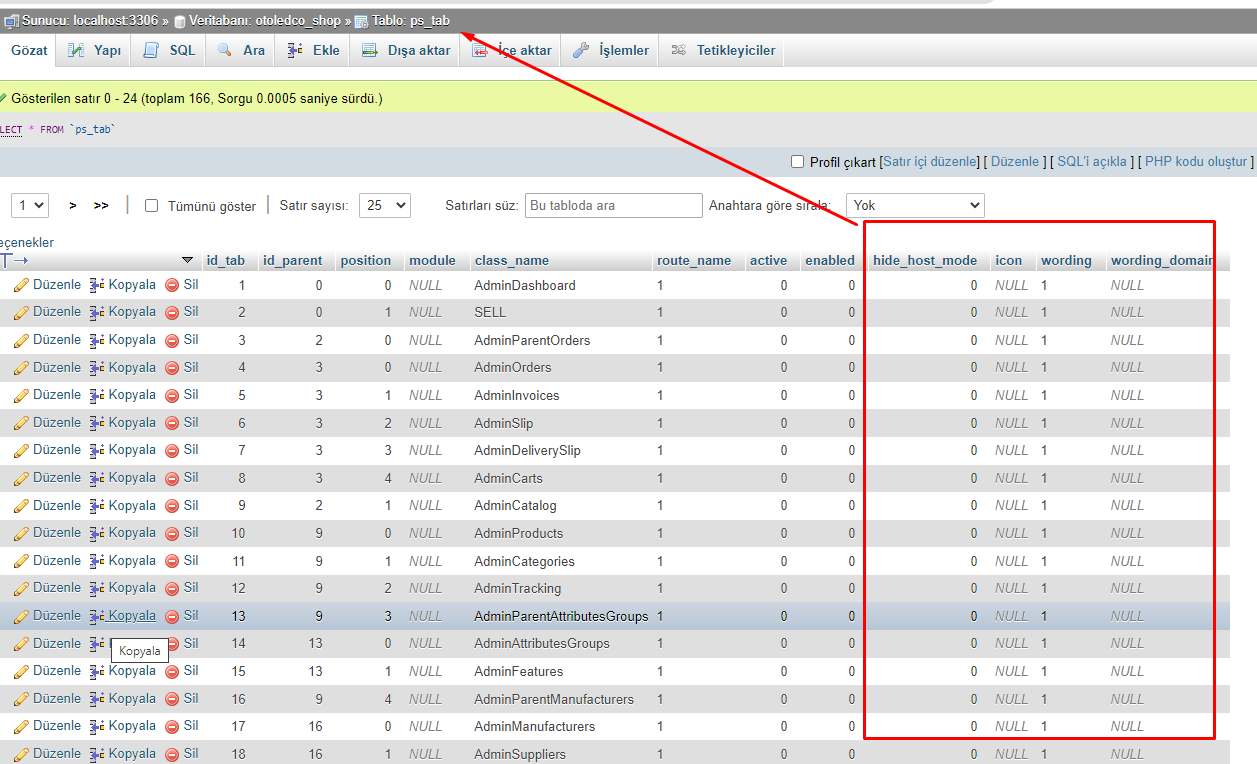
Task: Sort by the module column header
Action: tap(432, 260)
